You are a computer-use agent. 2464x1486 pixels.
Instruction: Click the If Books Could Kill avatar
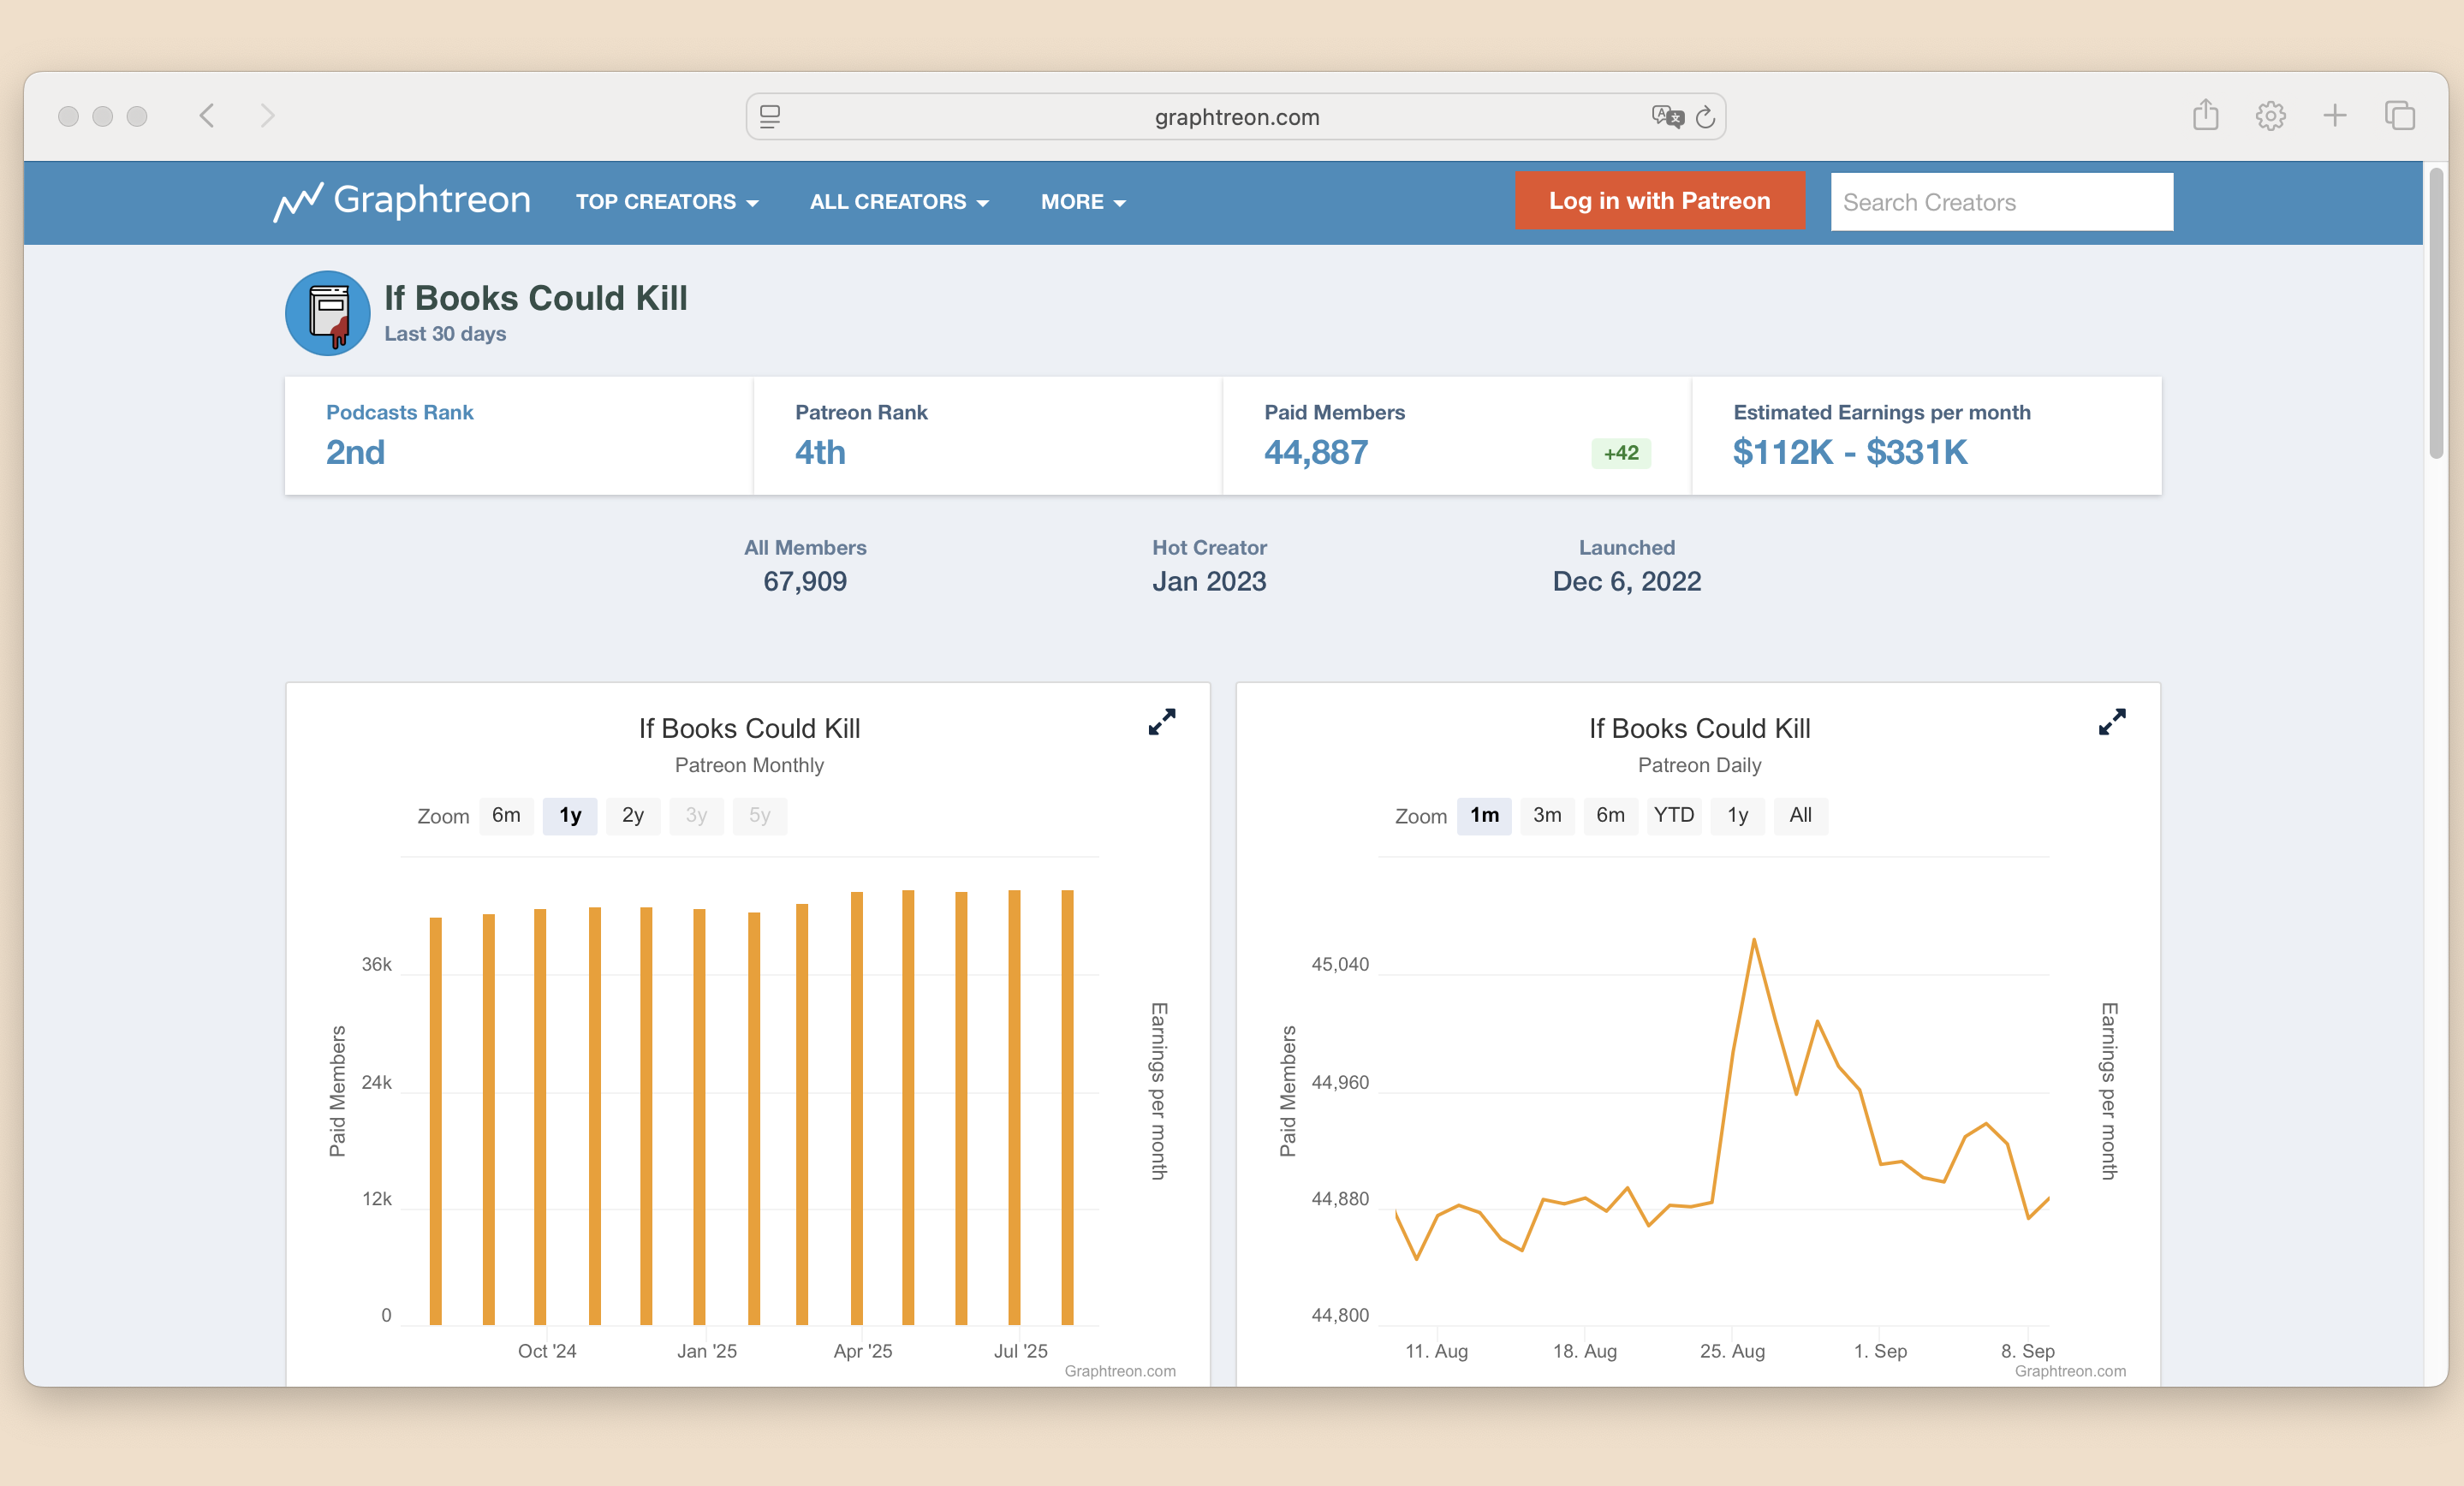click(x=327, y=313)
